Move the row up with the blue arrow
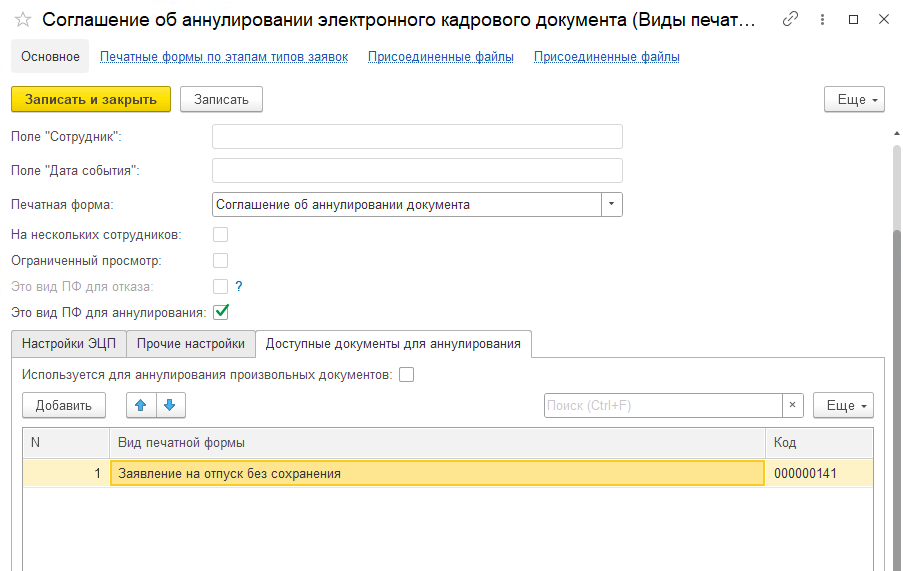903x571 pixels. (141, 405)
